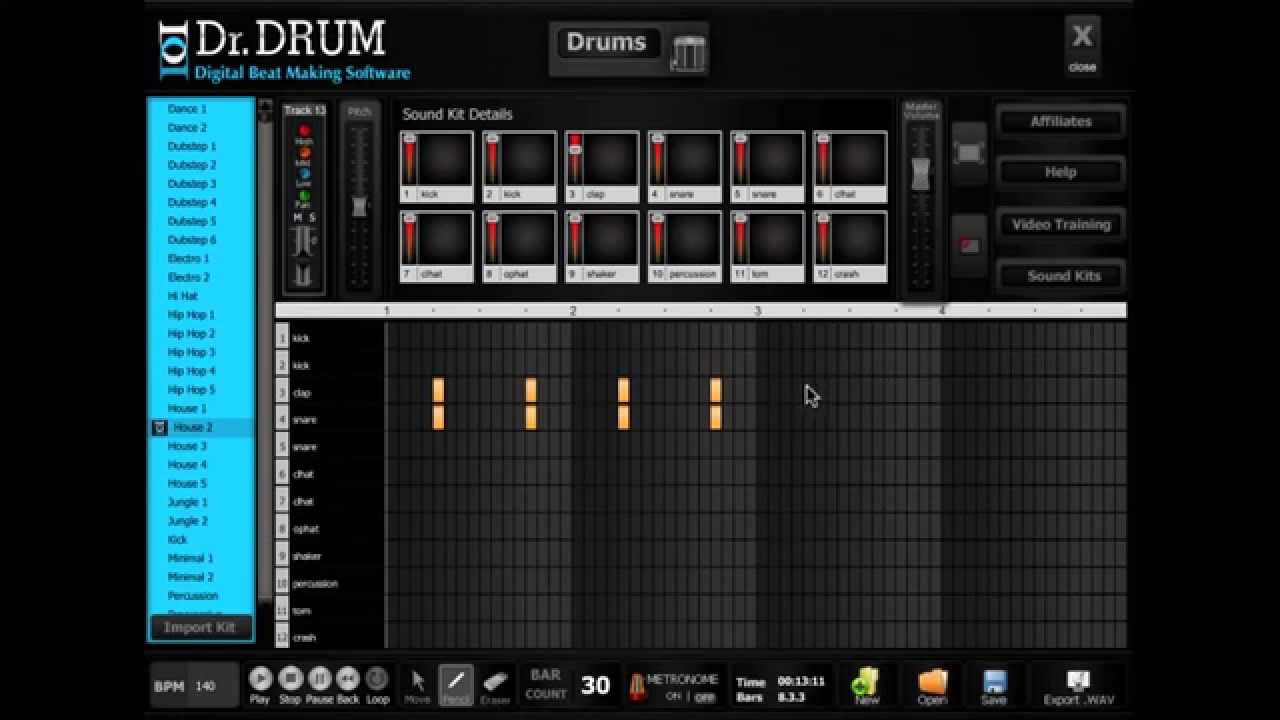
Task: Open the Drums module icon at top
Action: click(689, 52)
